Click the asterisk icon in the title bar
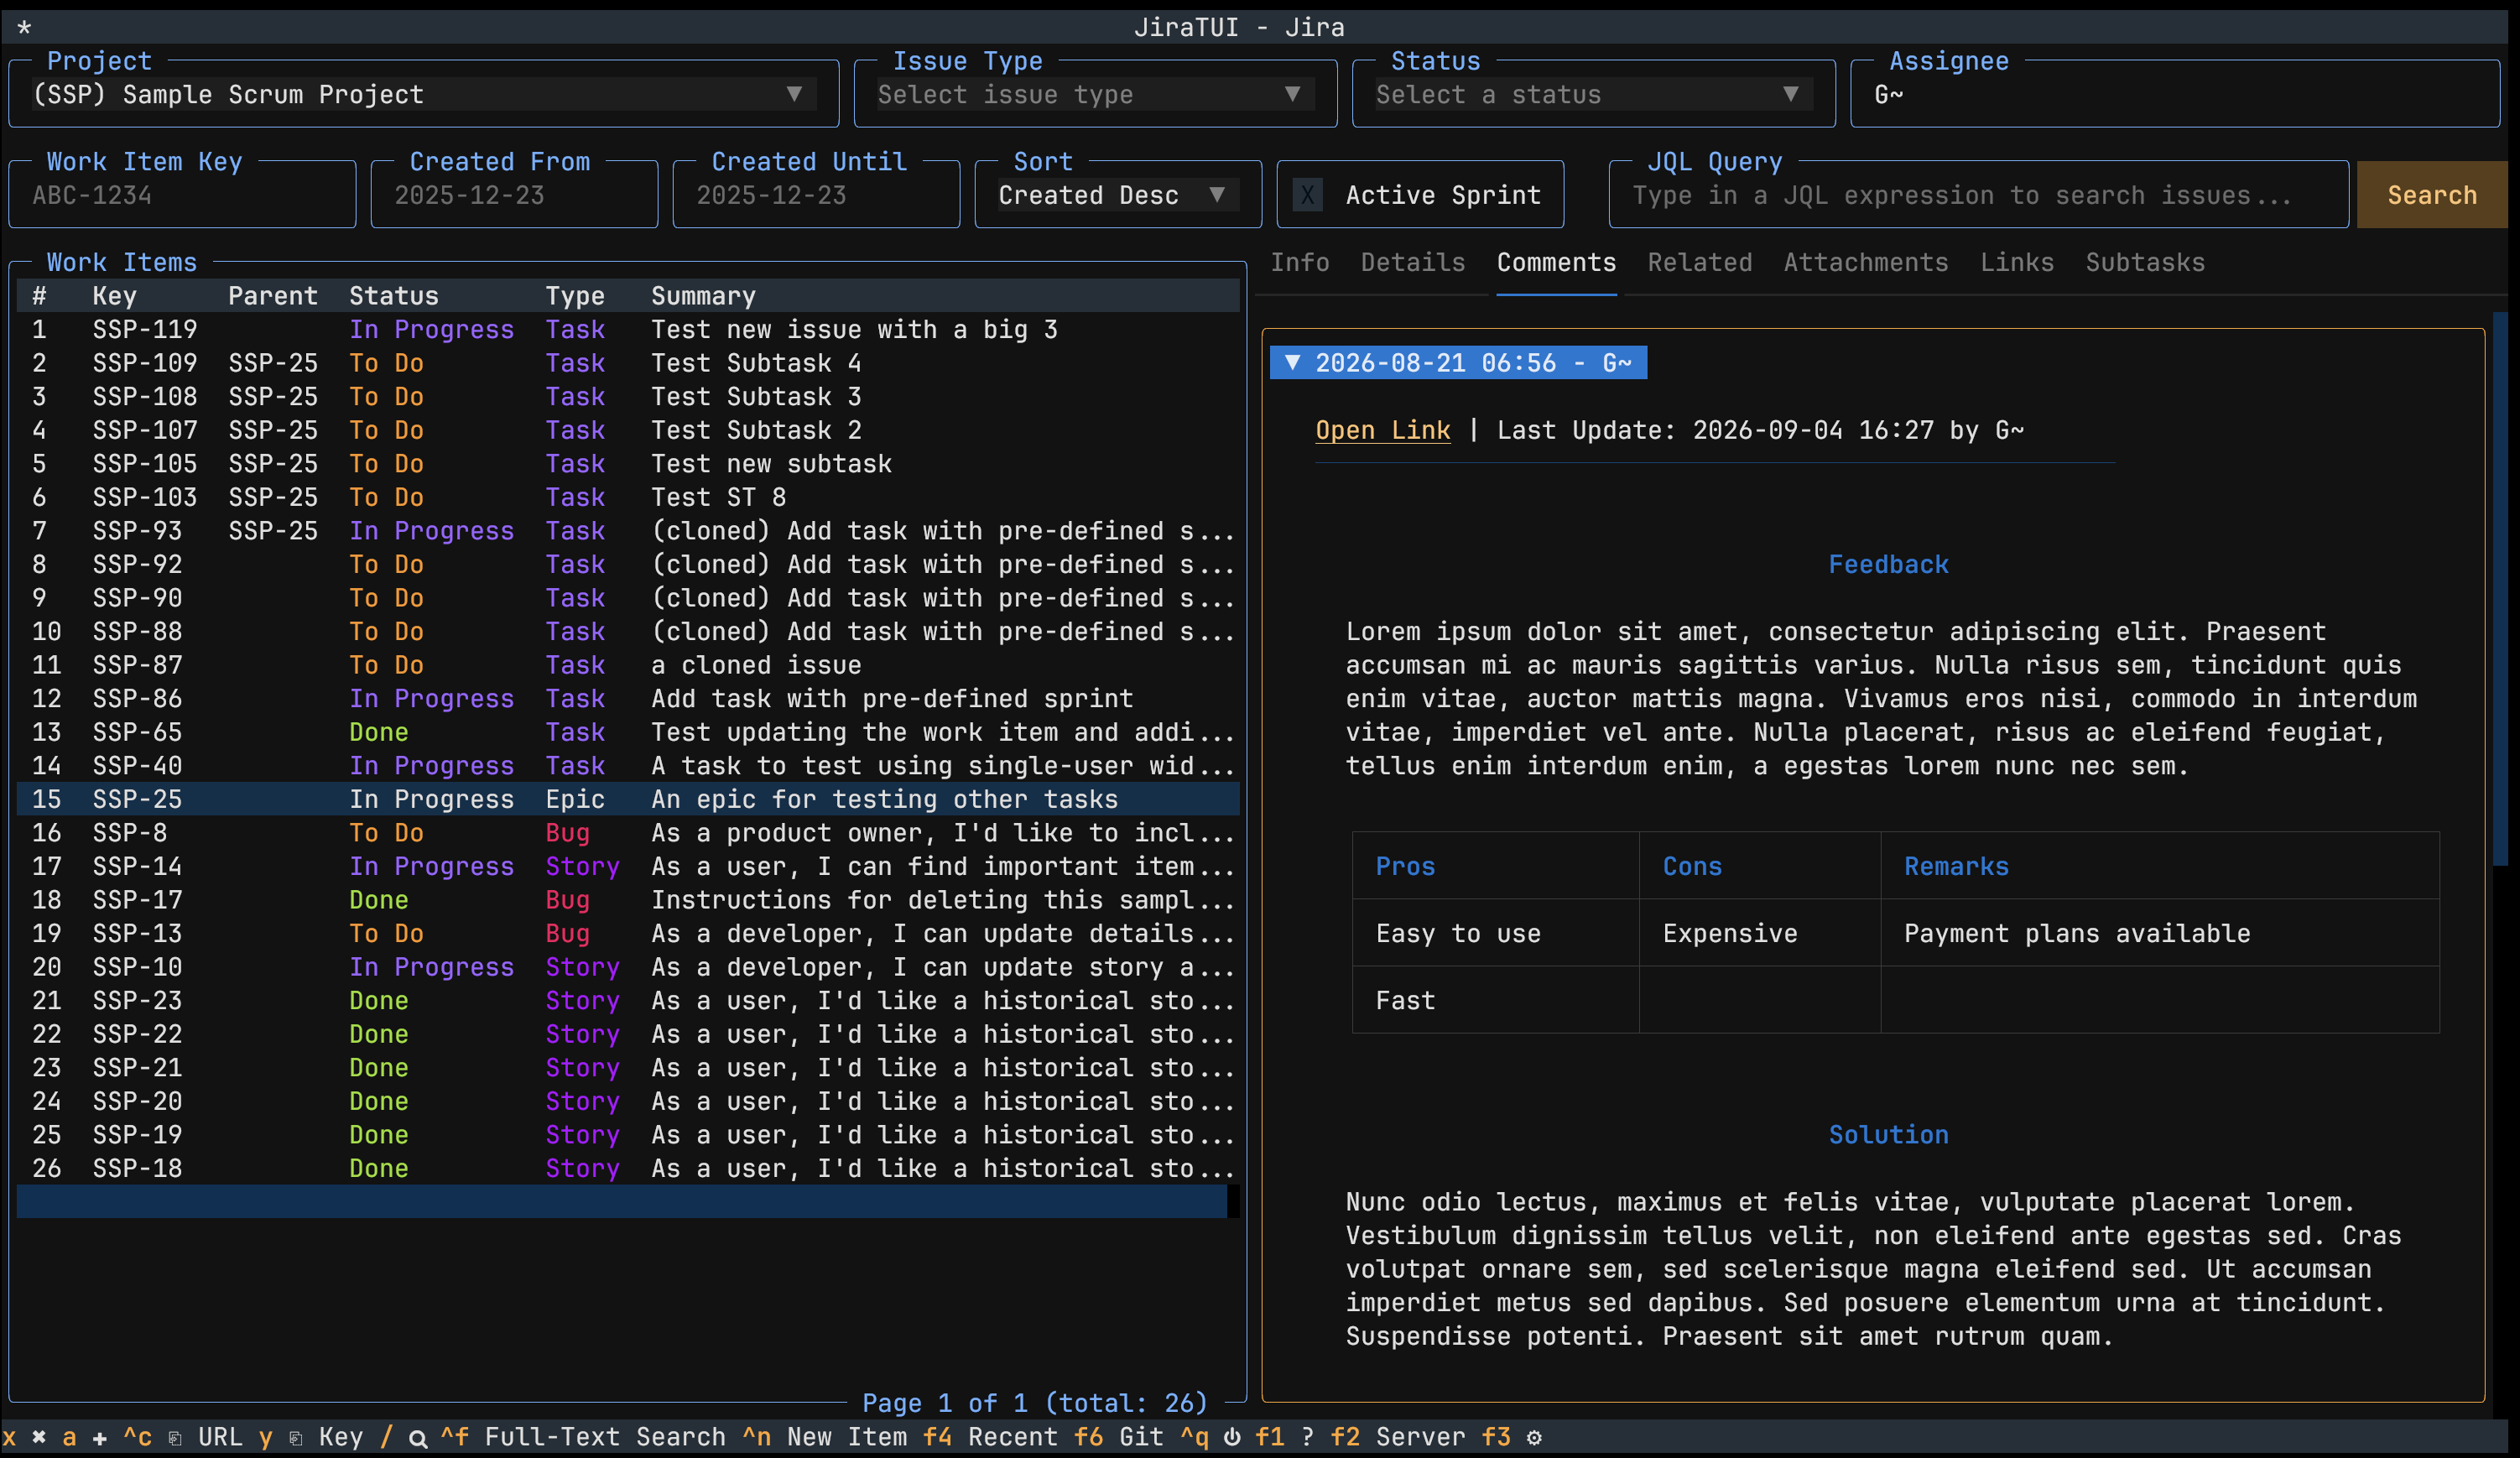This screenshot has width=2520, height=1458. 24,28
